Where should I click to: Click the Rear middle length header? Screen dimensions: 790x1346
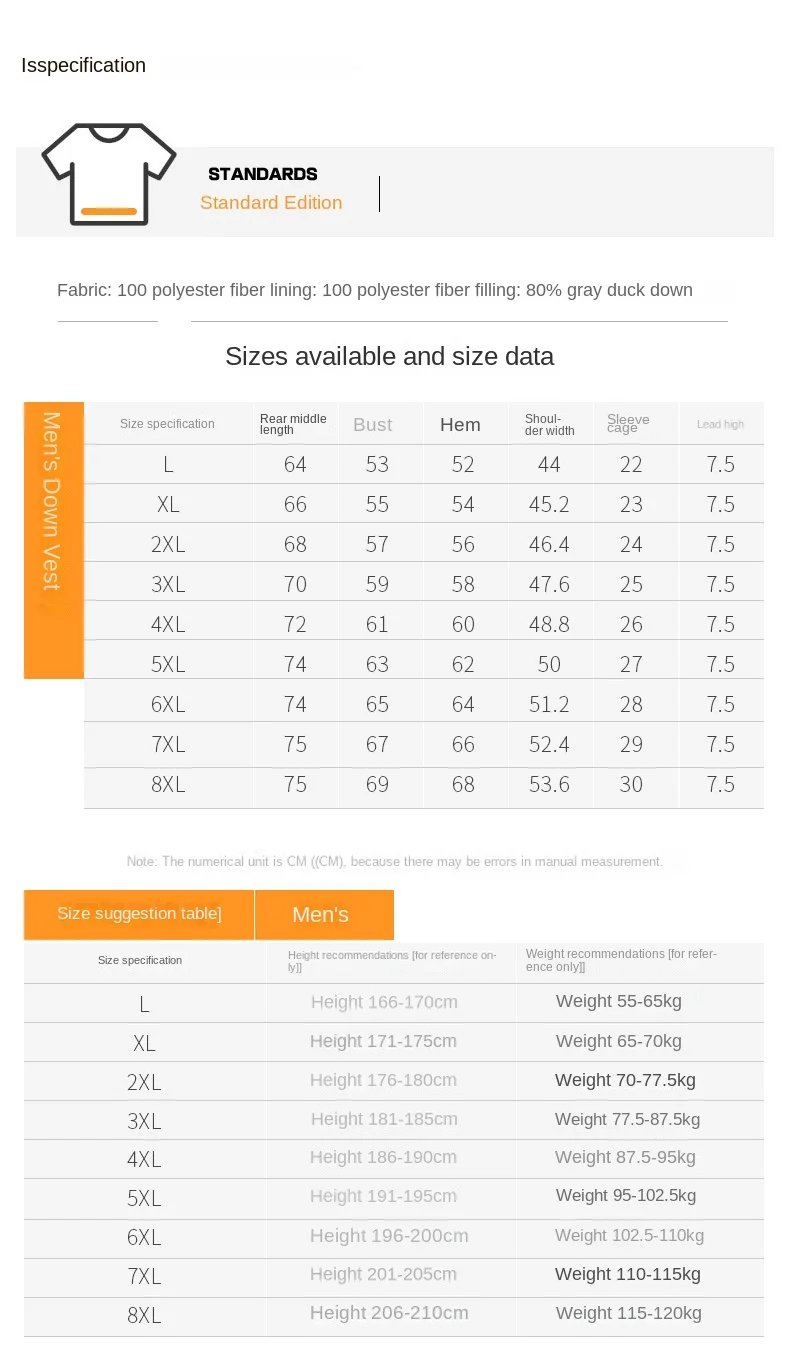[x=292, y=424]
